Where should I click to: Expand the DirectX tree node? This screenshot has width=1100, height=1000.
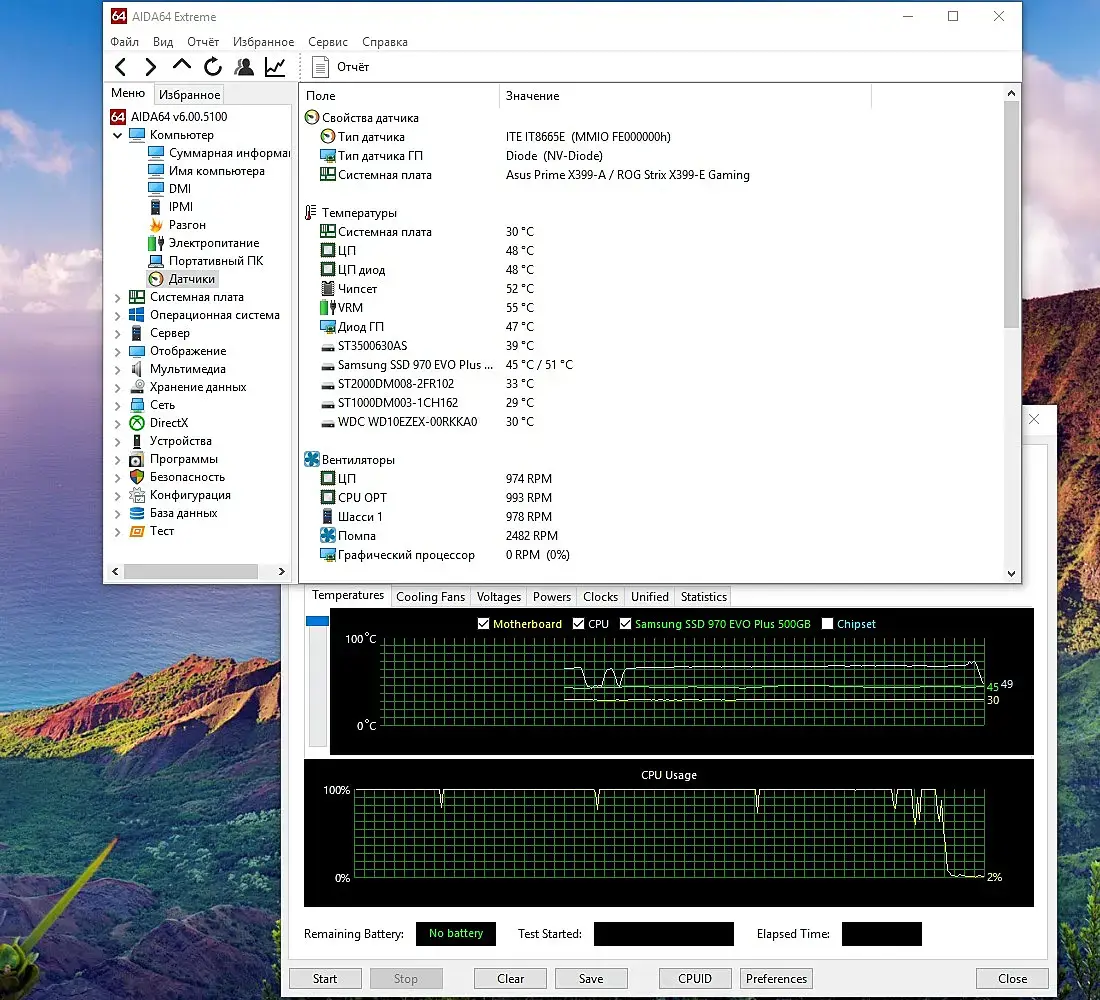(x=117, y=423)
